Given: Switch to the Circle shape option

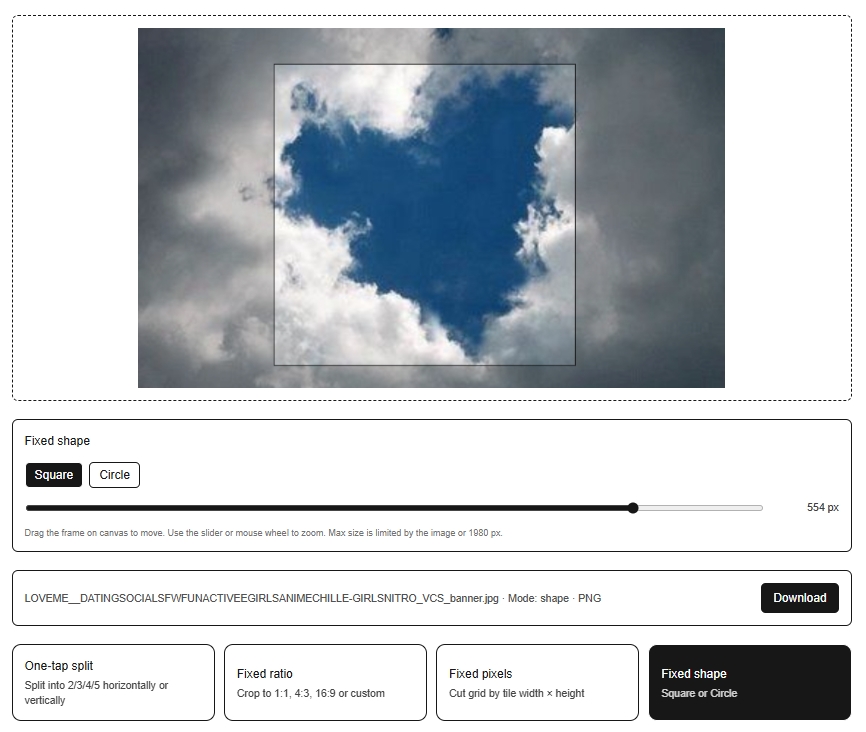Looking at the screenshot, I should point(114,475).
